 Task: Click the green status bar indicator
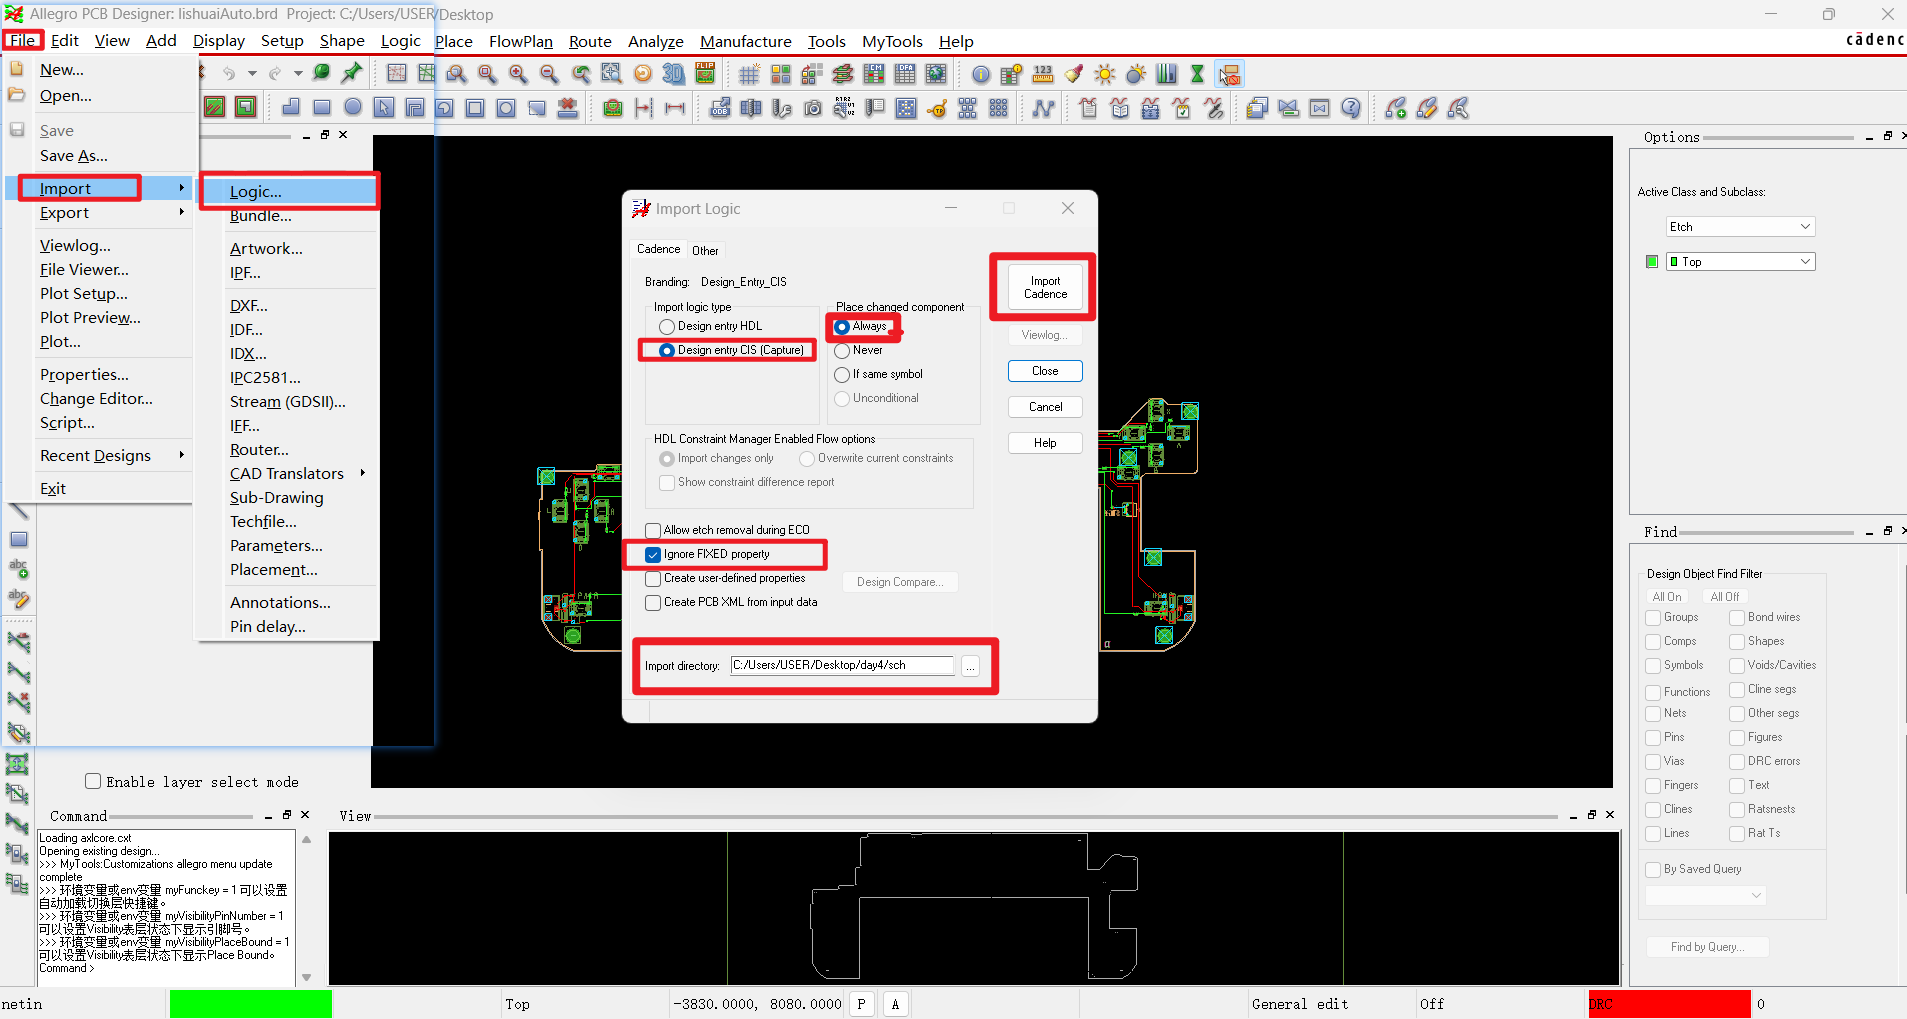251,1004
